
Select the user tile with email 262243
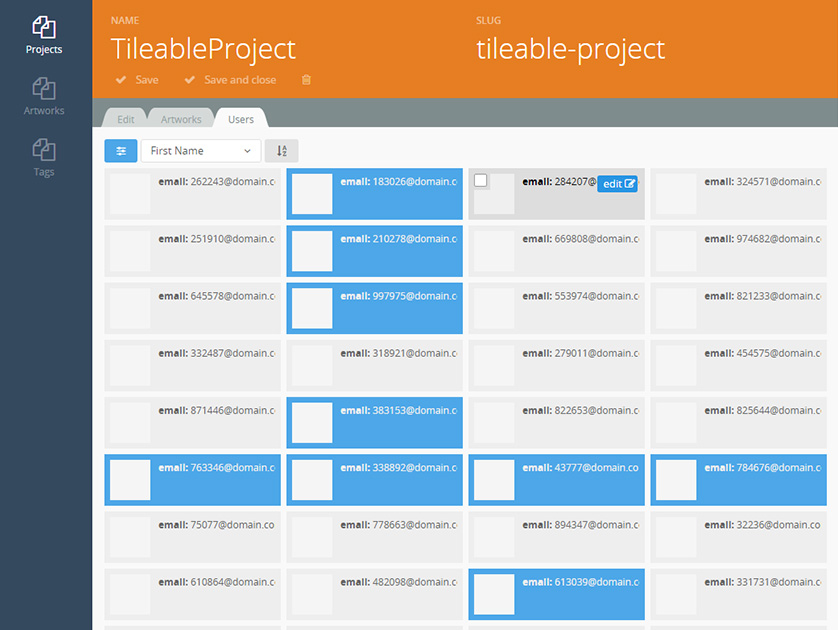point(192,194)
